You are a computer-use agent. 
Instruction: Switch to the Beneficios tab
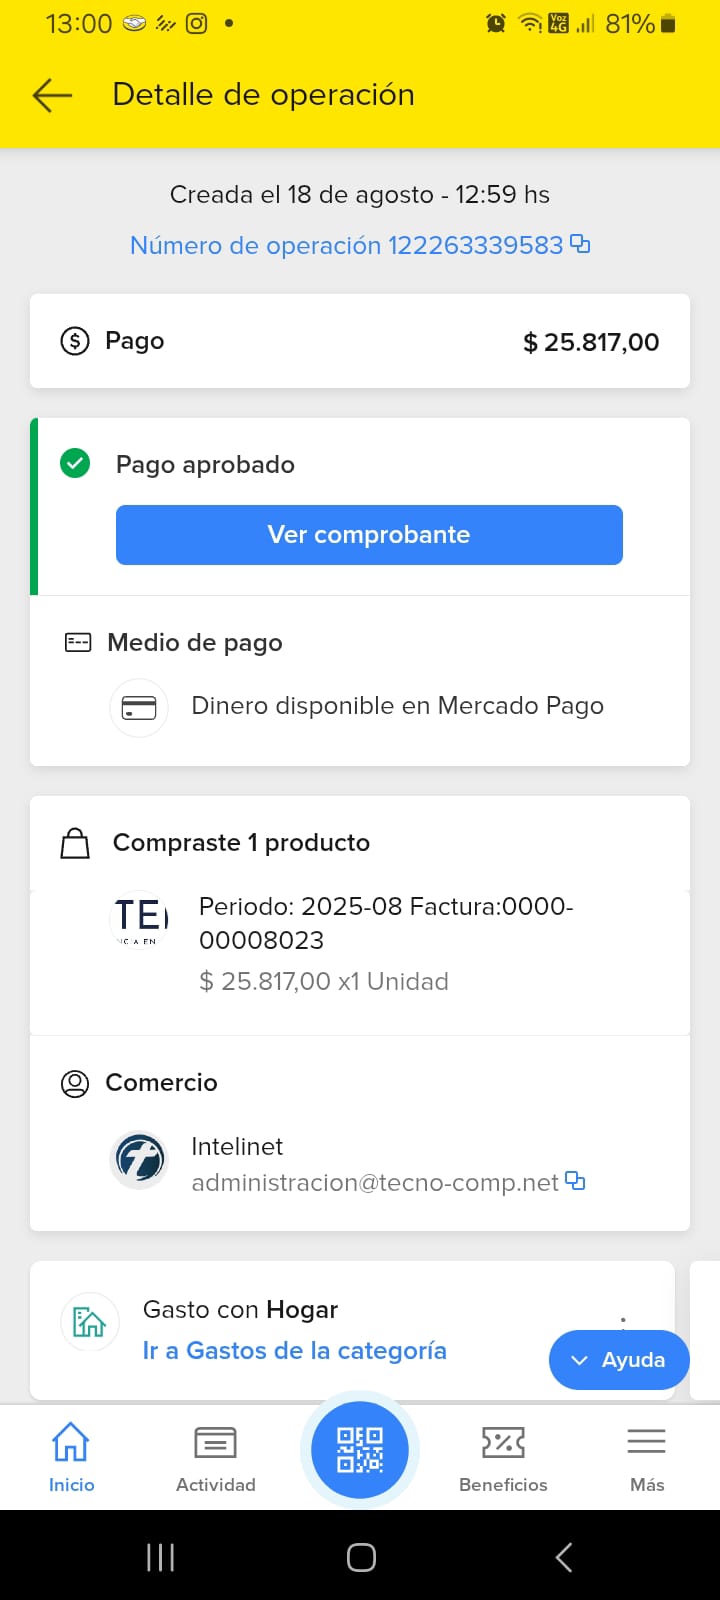pos(503,1458)
